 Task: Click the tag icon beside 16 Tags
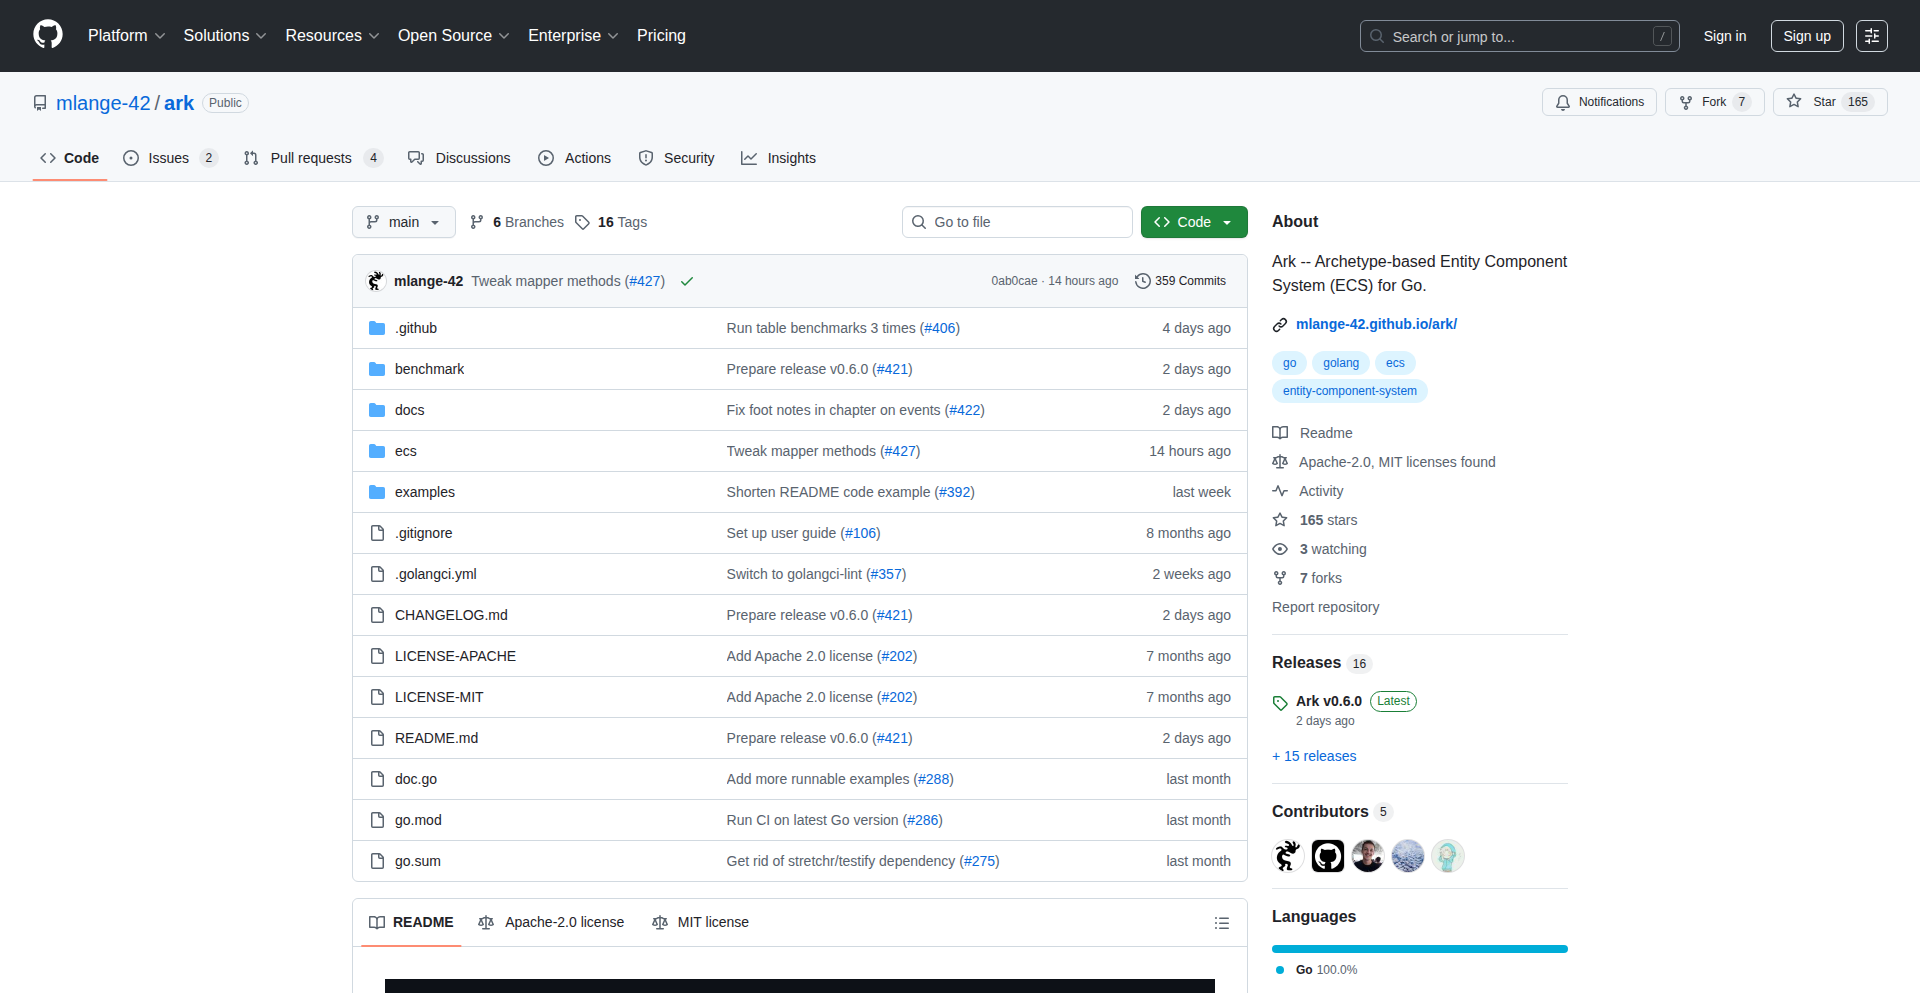pyautogui.click(x=583, y=222)
